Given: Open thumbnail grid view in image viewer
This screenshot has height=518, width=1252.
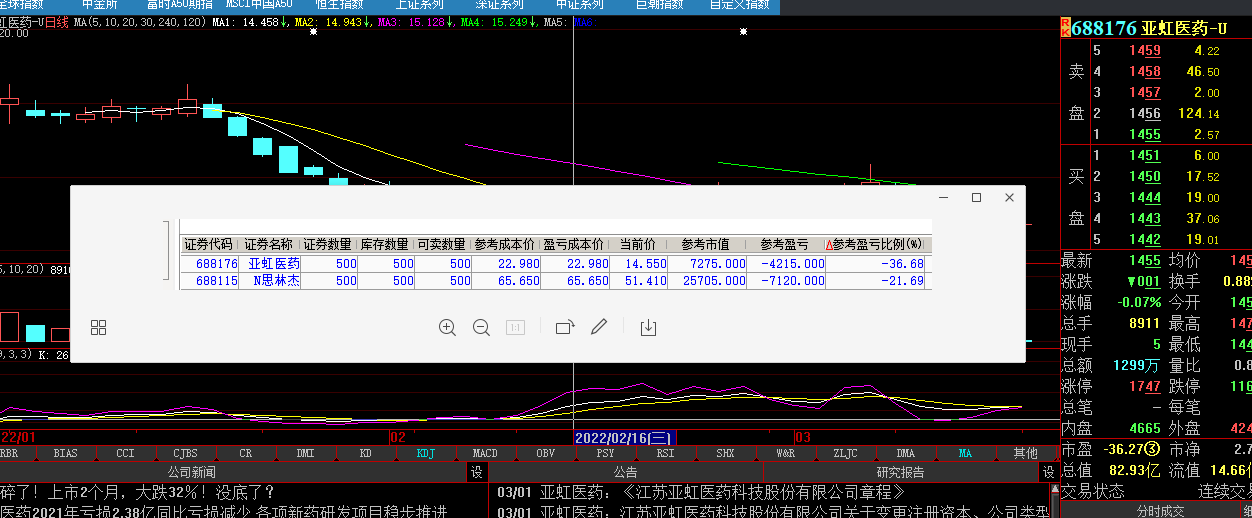Looking at the screenshot, I should [x=98, y=327].
